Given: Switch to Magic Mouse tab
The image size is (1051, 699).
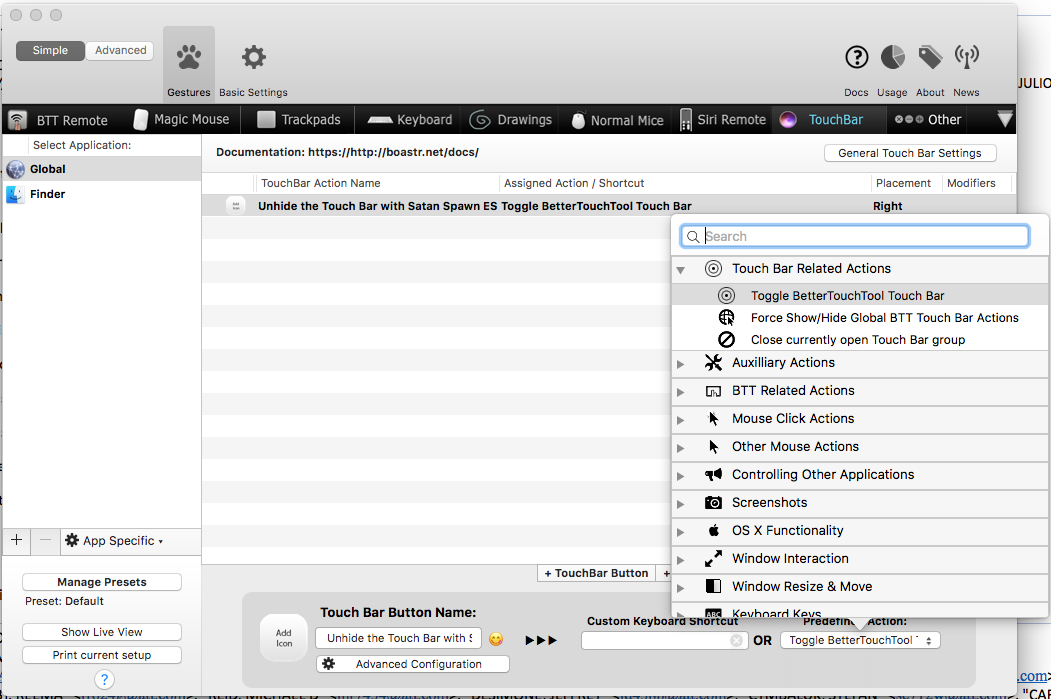Looking at the screenshot, I should pos(182,119).
